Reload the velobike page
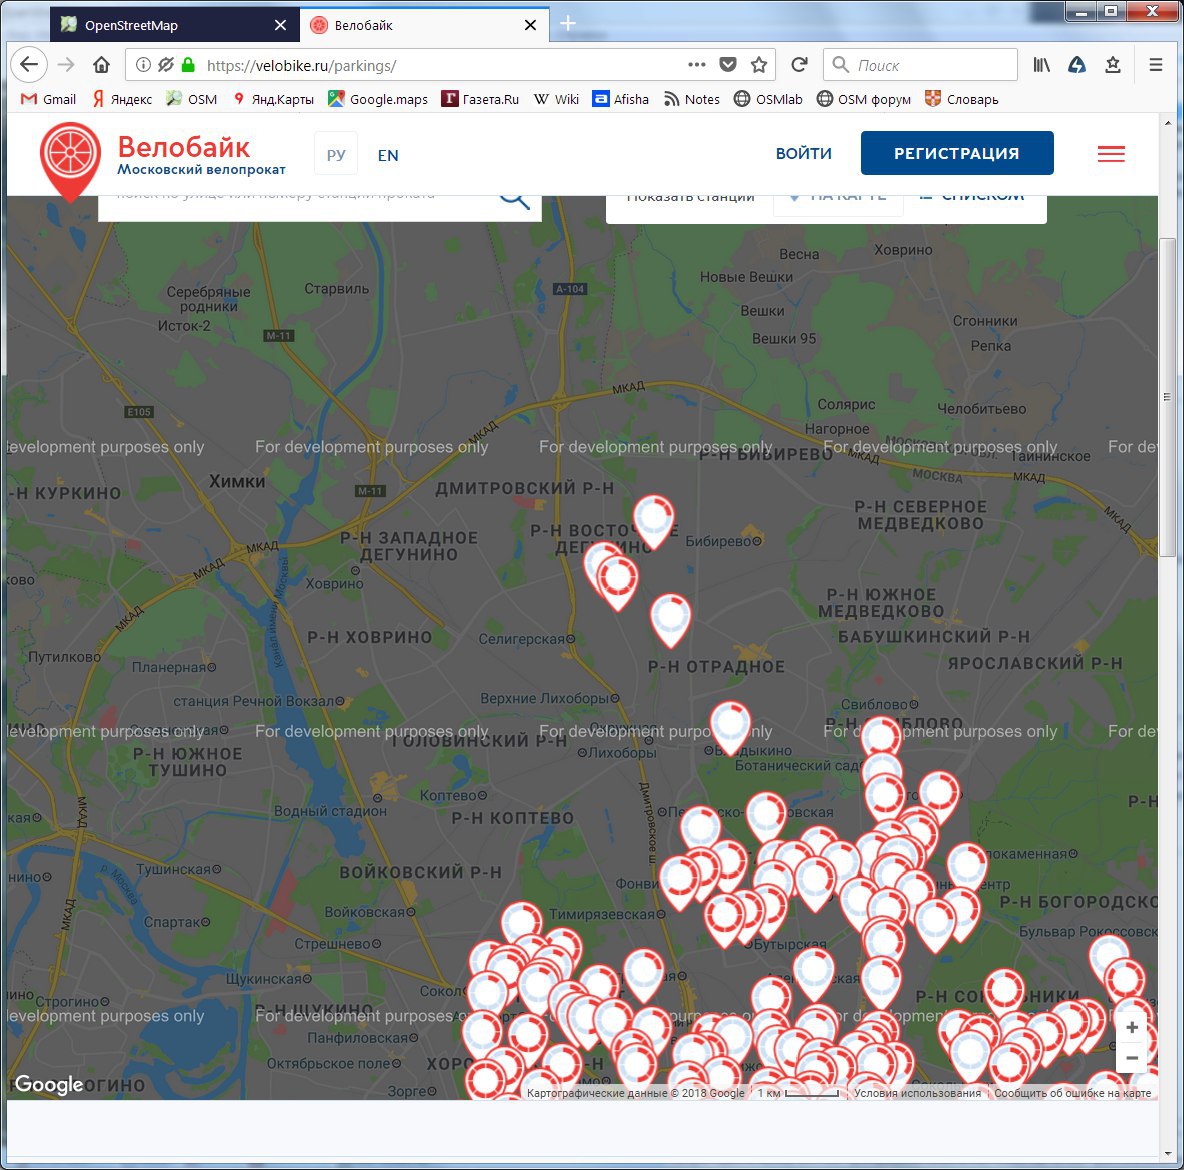The width and height of the screenshot is (1184, 1170). point(799,65)
